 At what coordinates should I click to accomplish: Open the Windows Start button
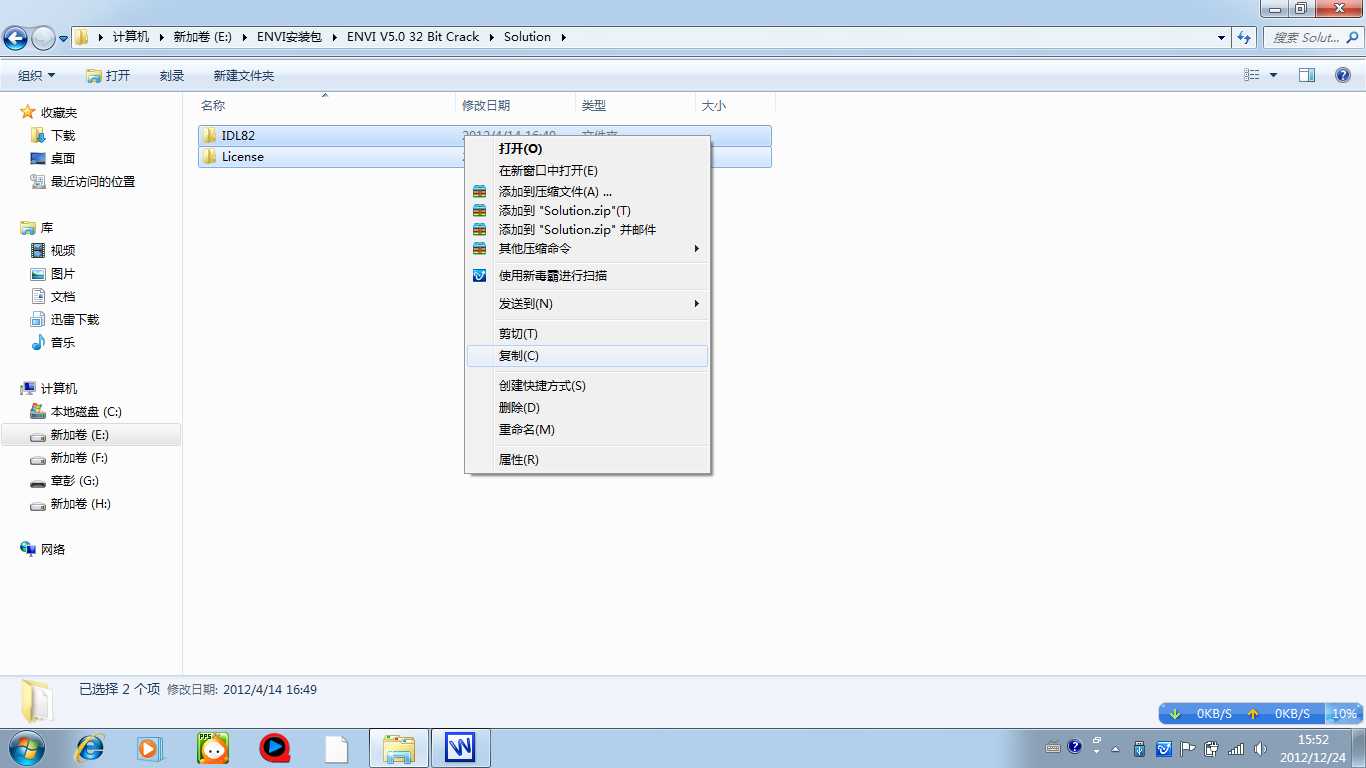[x=26, y=748]
